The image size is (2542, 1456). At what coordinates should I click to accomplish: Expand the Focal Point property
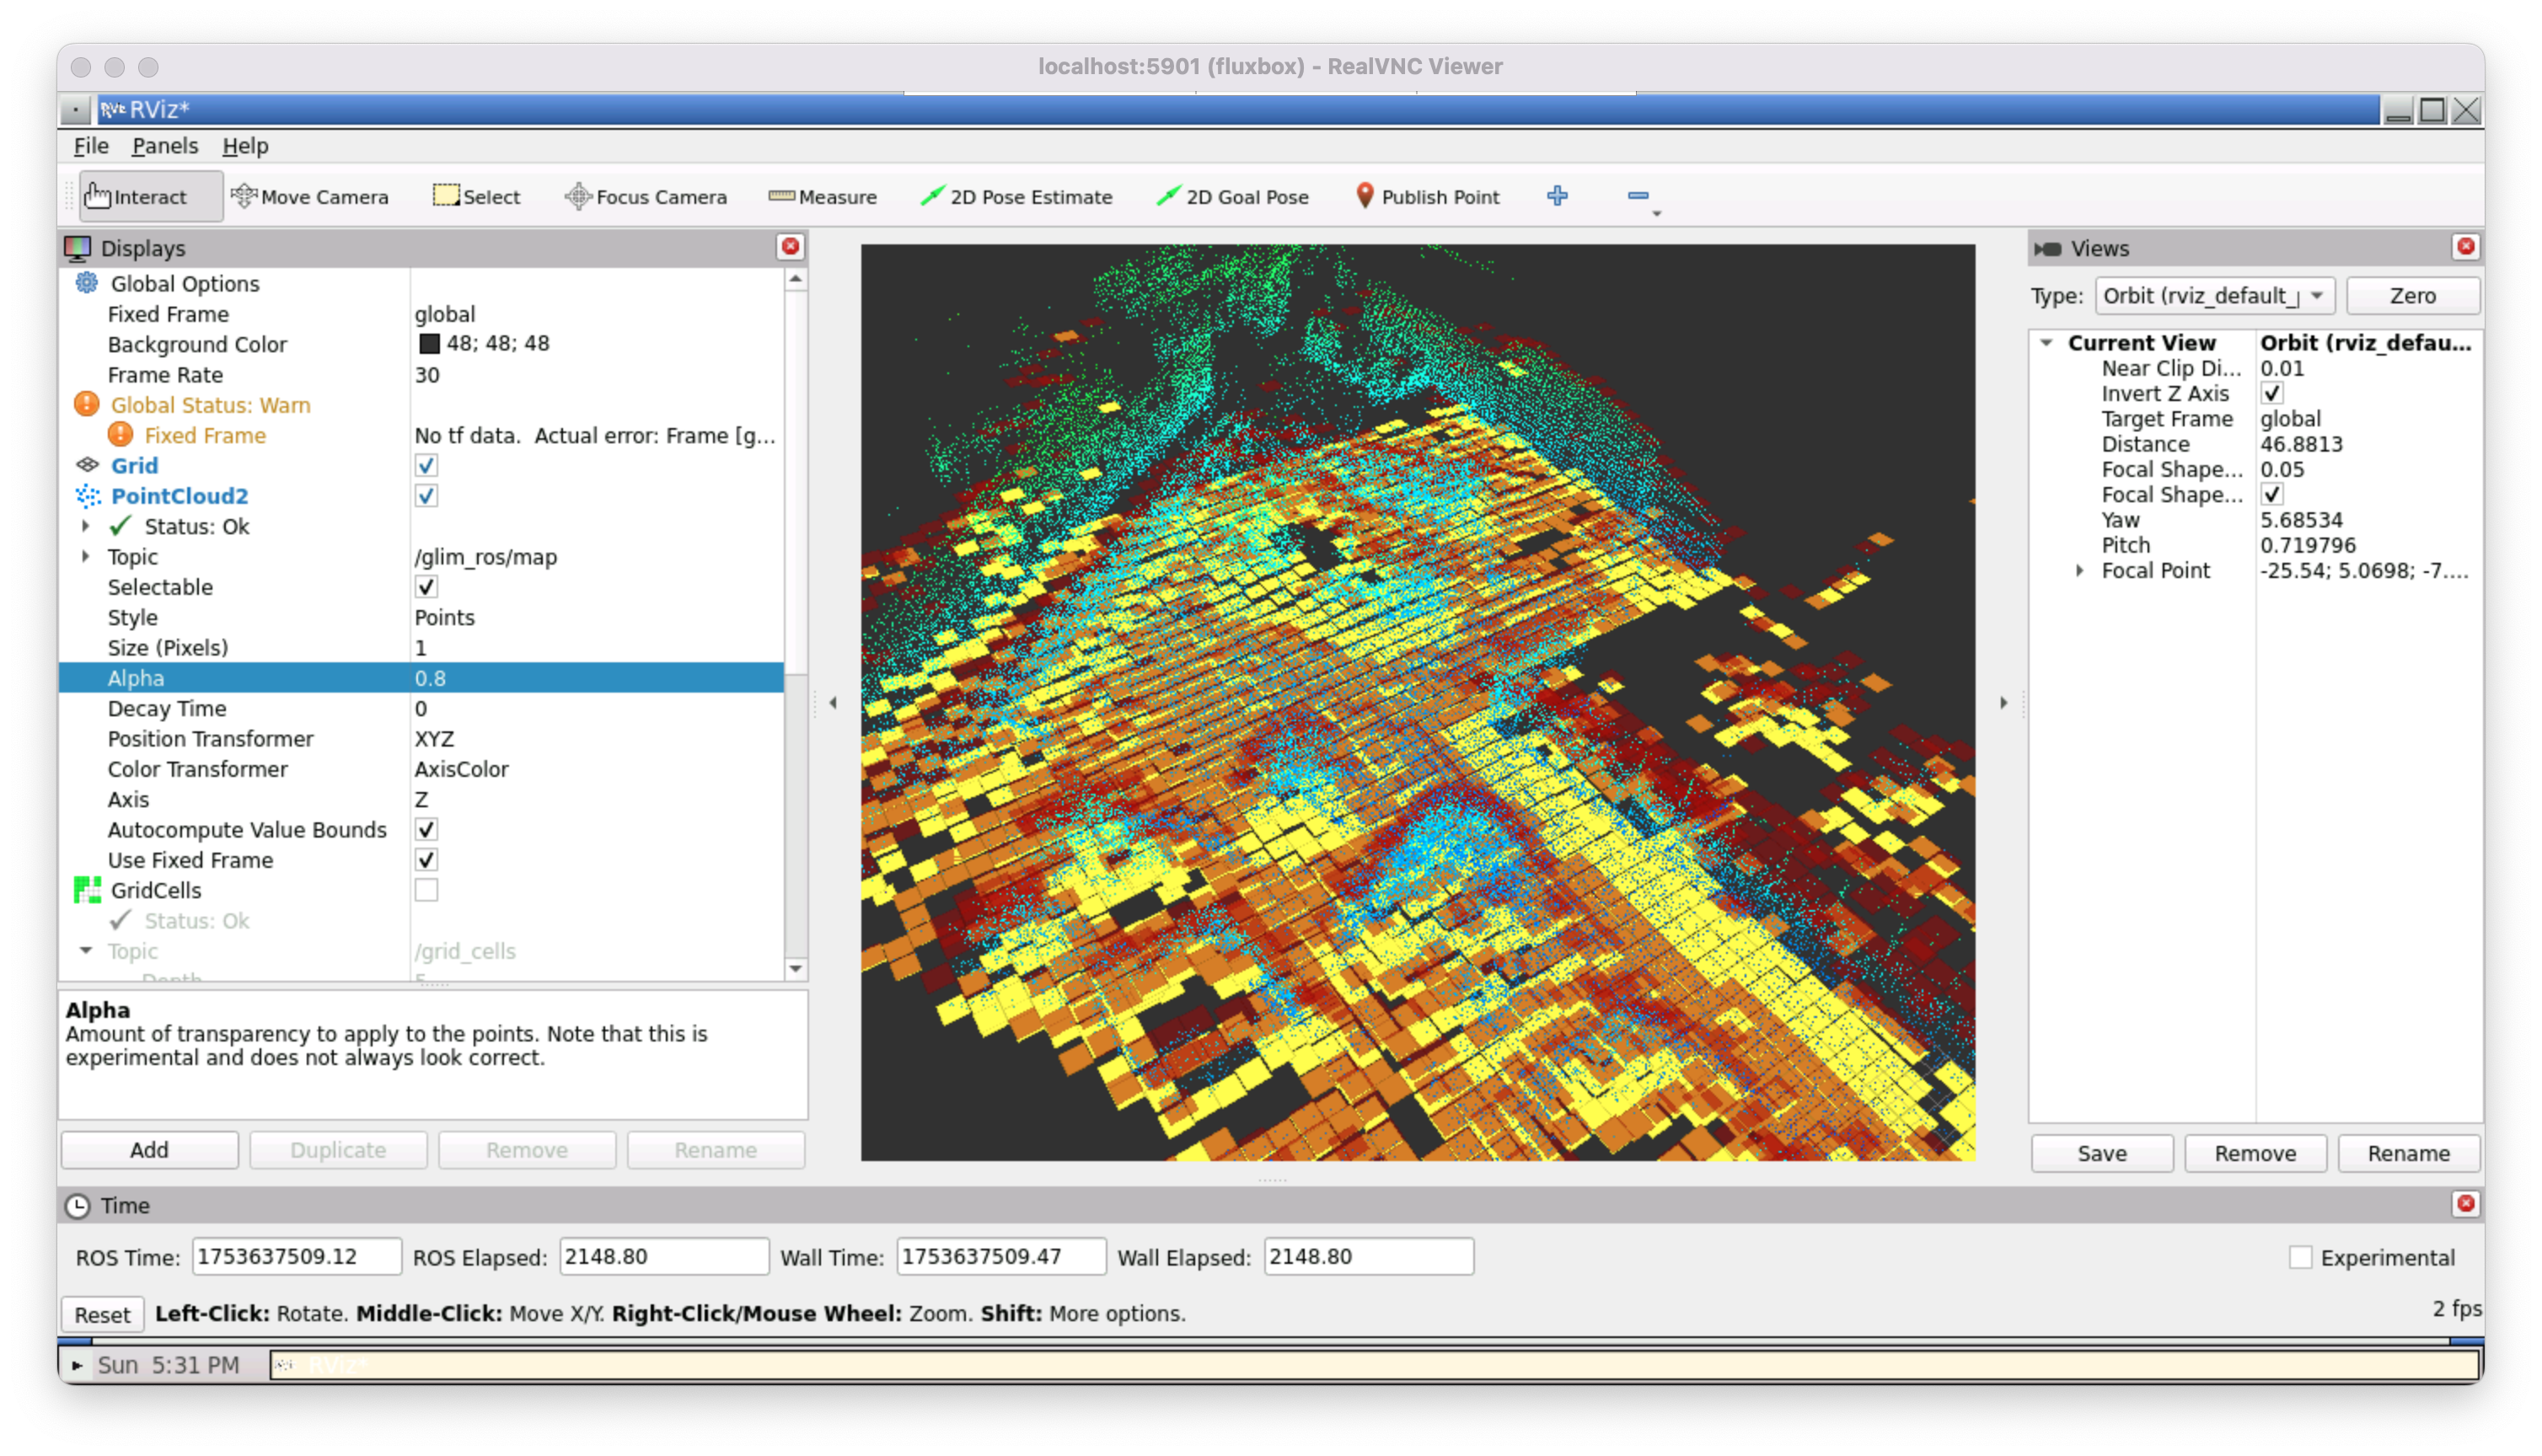2080,570
